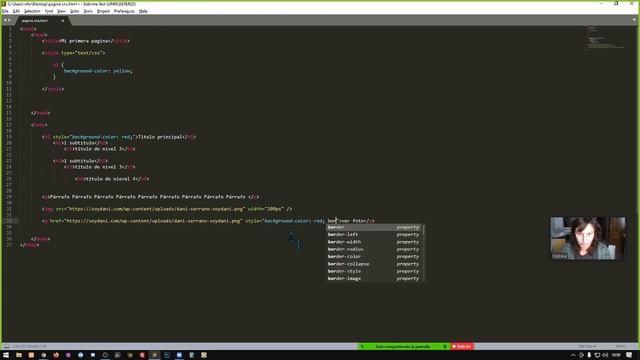Open the Help menu

tap(143, 11)
